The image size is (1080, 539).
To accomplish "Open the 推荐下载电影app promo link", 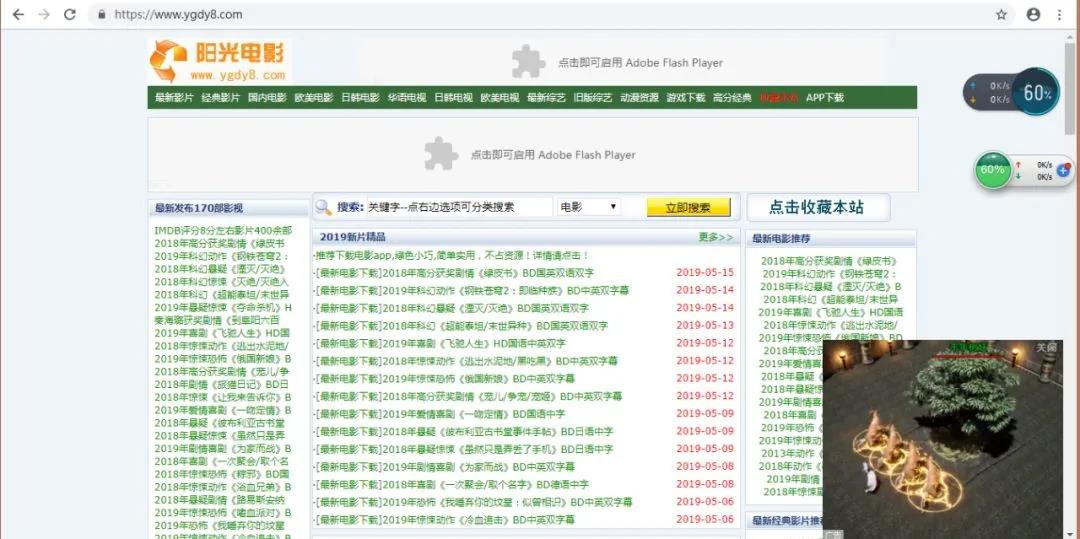I will [x=451, y=255].
